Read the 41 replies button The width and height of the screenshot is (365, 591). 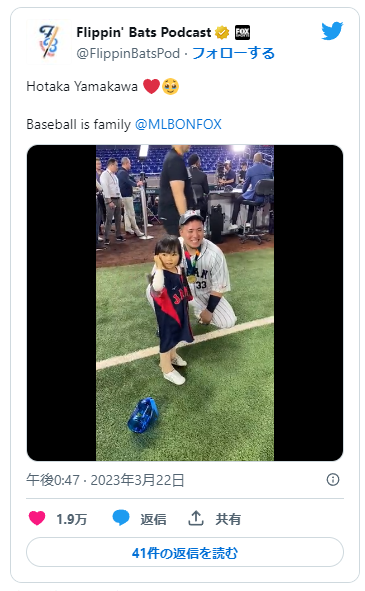click(x=185, y=553)
